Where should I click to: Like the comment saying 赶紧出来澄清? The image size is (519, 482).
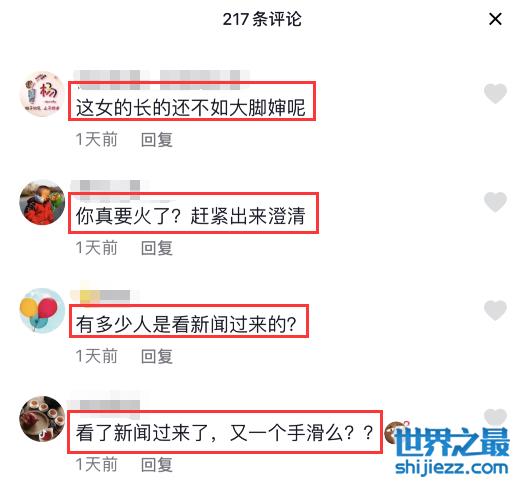[x=495, y=201]
